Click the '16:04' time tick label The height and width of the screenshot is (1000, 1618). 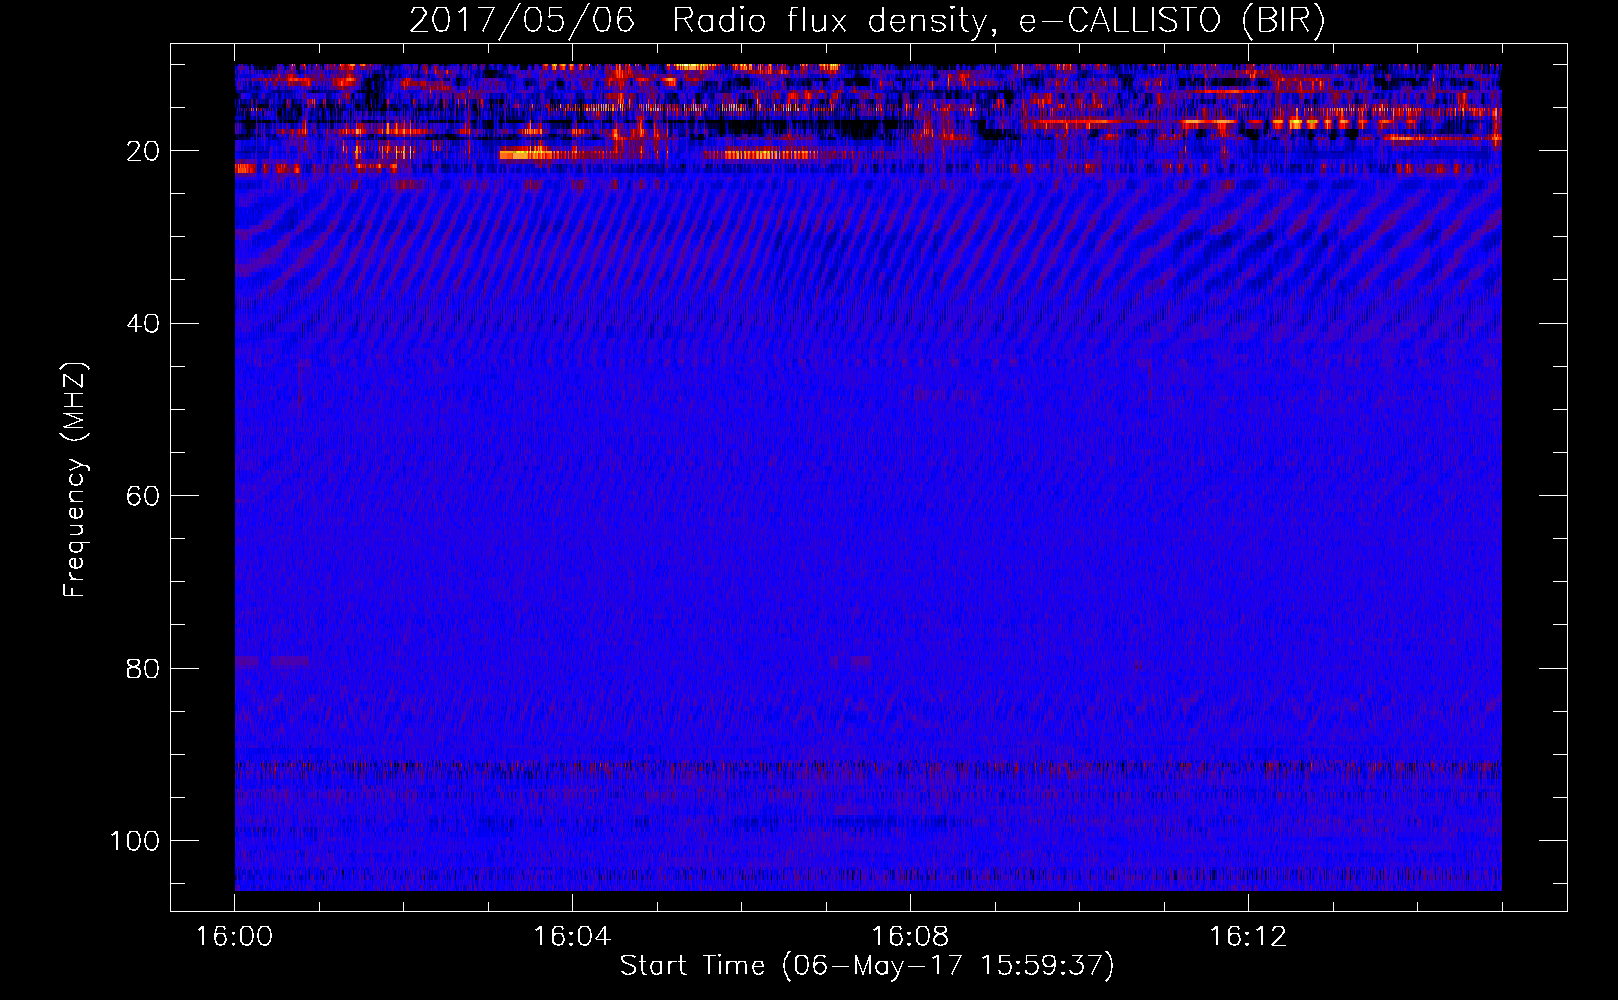(x=572, y=937)
